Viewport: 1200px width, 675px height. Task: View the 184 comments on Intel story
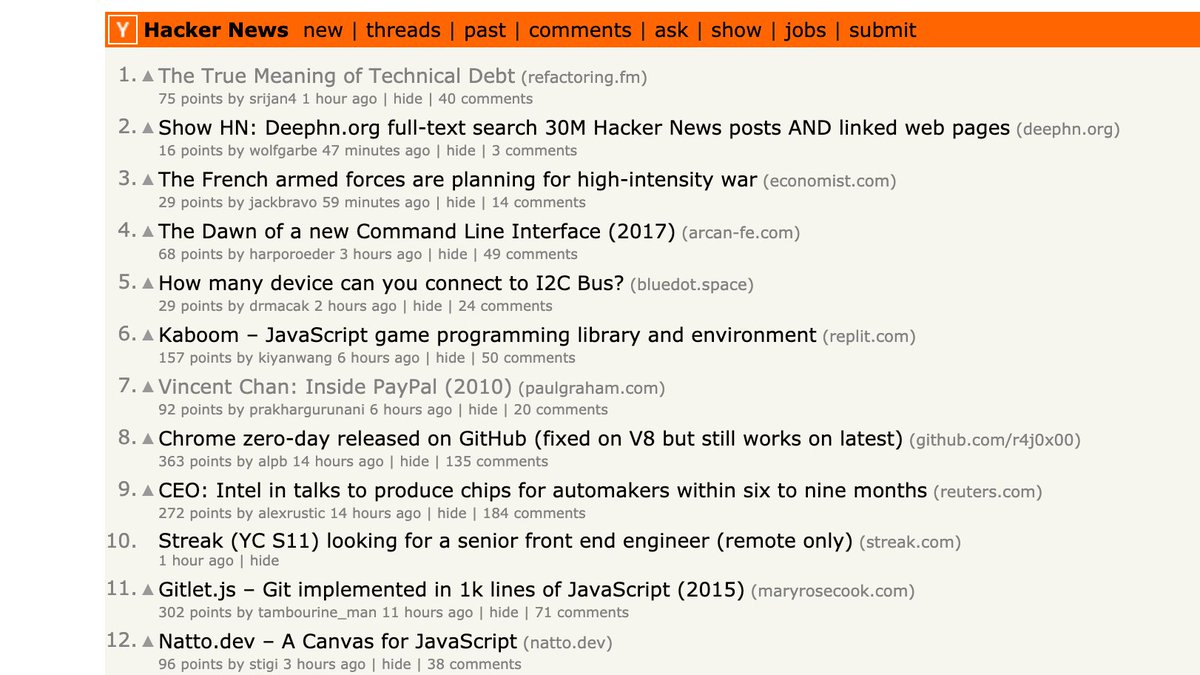(534, 513)
